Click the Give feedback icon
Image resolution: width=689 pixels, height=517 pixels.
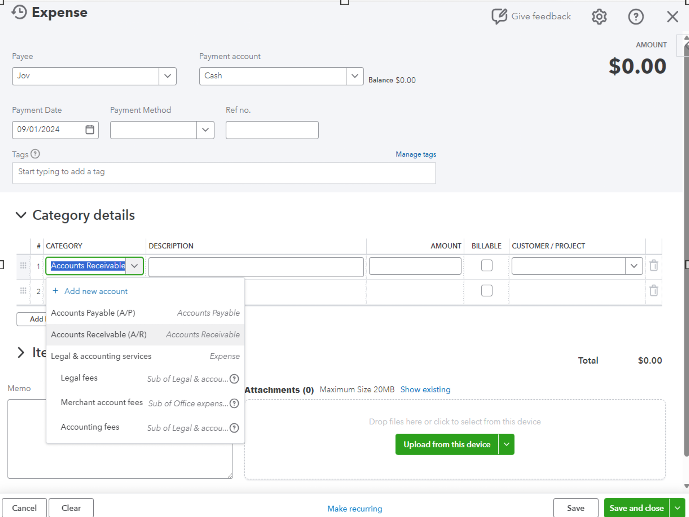pyautogui.click(x=499, y=16)
